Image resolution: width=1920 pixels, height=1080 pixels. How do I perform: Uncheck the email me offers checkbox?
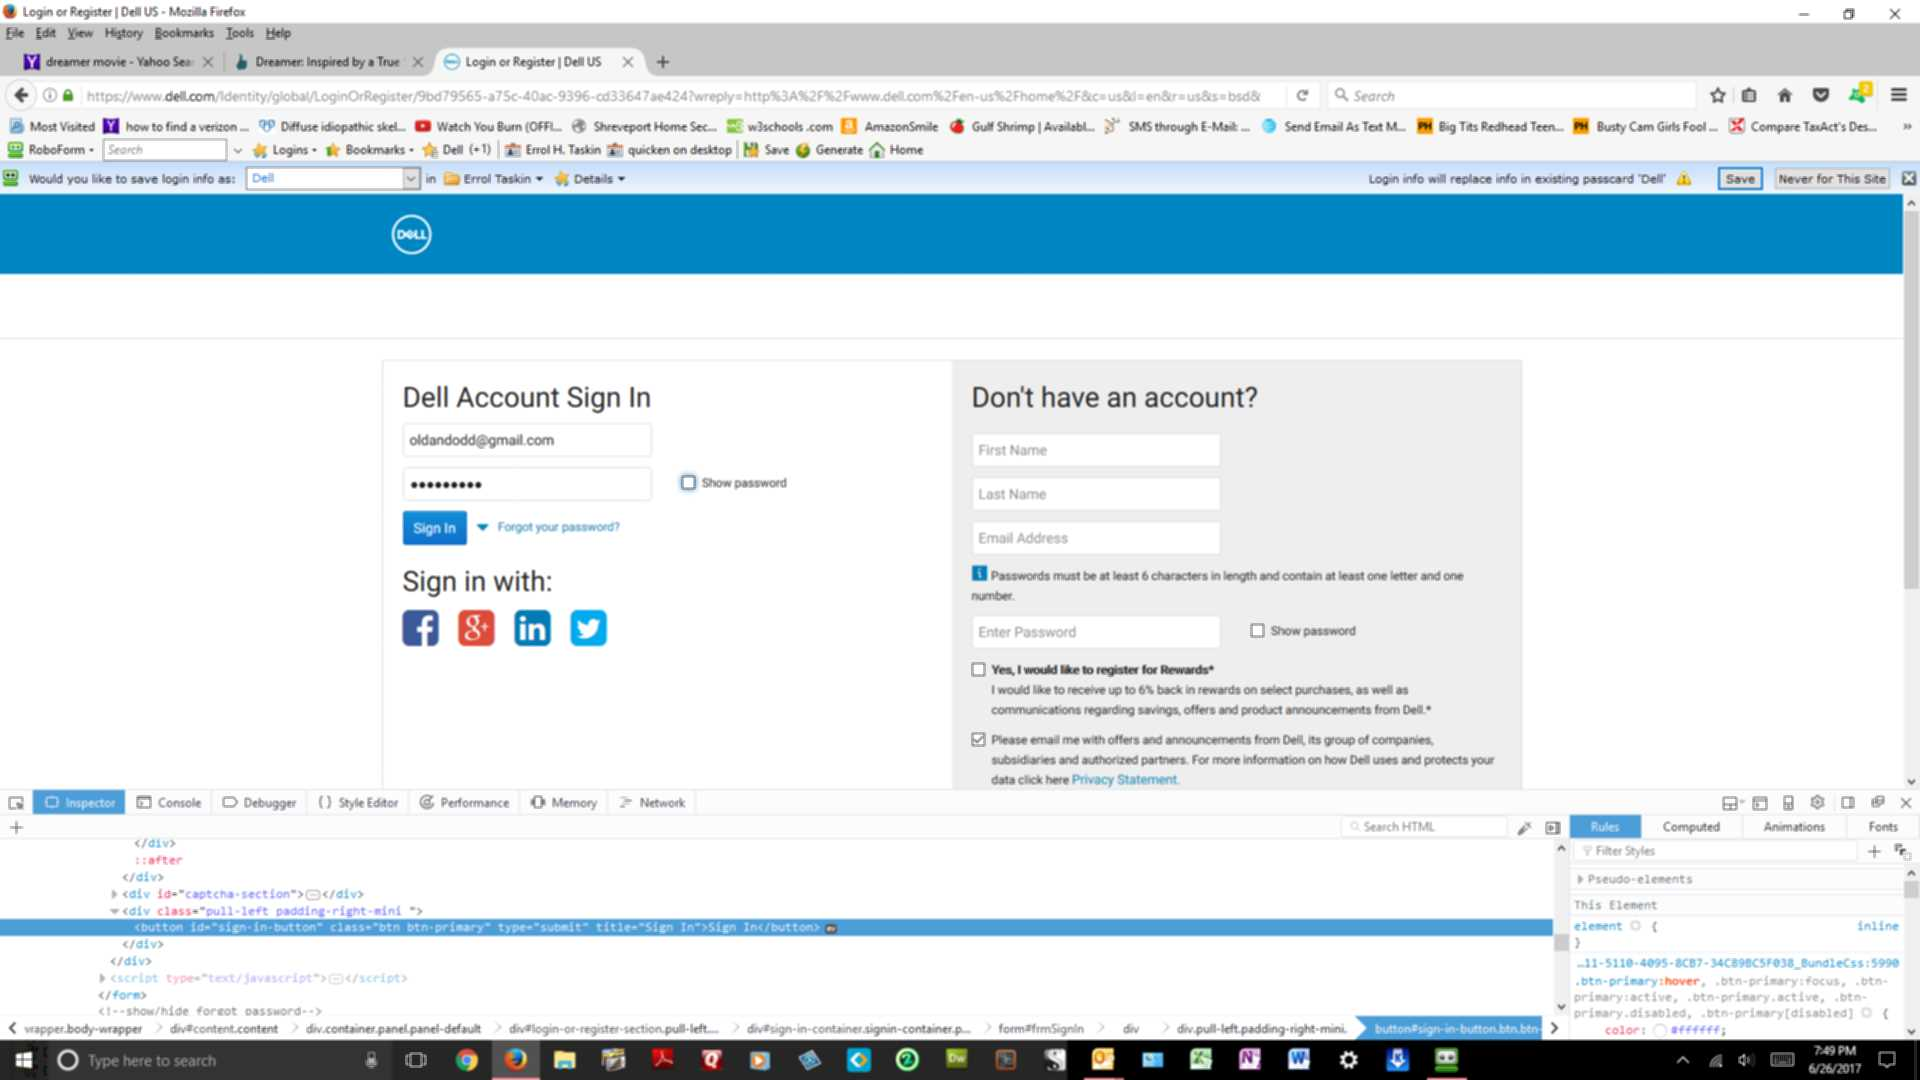click(x=978, y=740)
